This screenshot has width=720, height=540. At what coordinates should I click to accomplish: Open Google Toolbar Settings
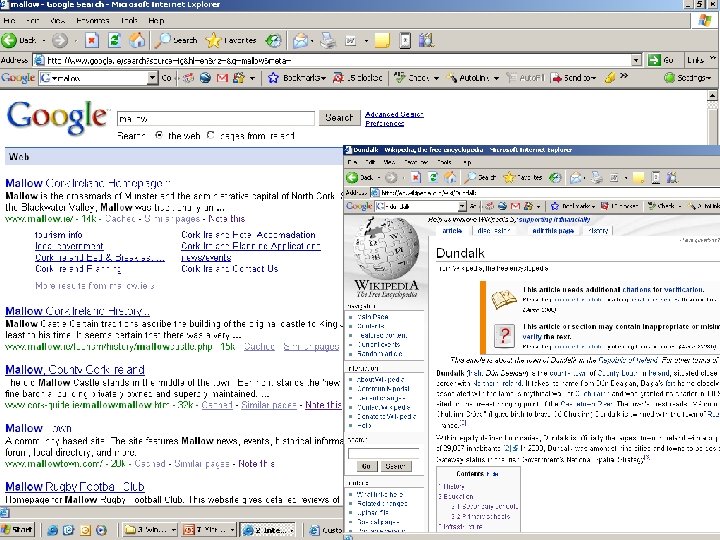(x=687, y=78)
